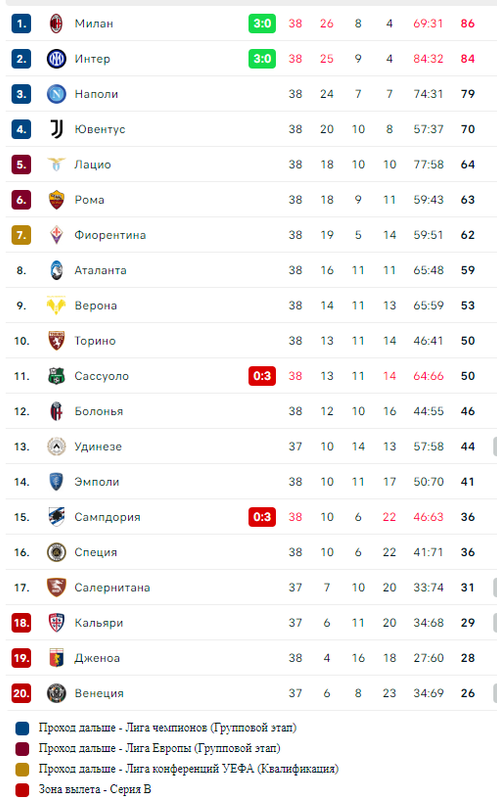Click the Fiorentina club emblem

pos(56,235)
